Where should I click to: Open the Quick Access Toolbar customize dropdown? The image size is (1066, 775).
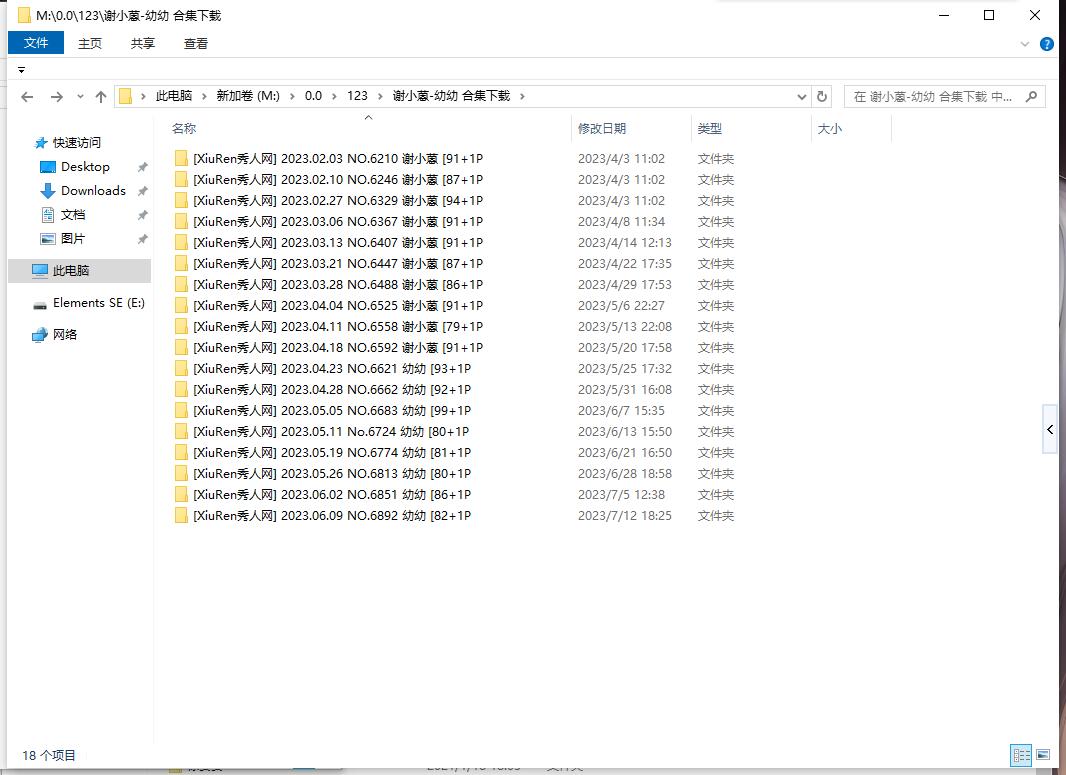coord(21,70)
